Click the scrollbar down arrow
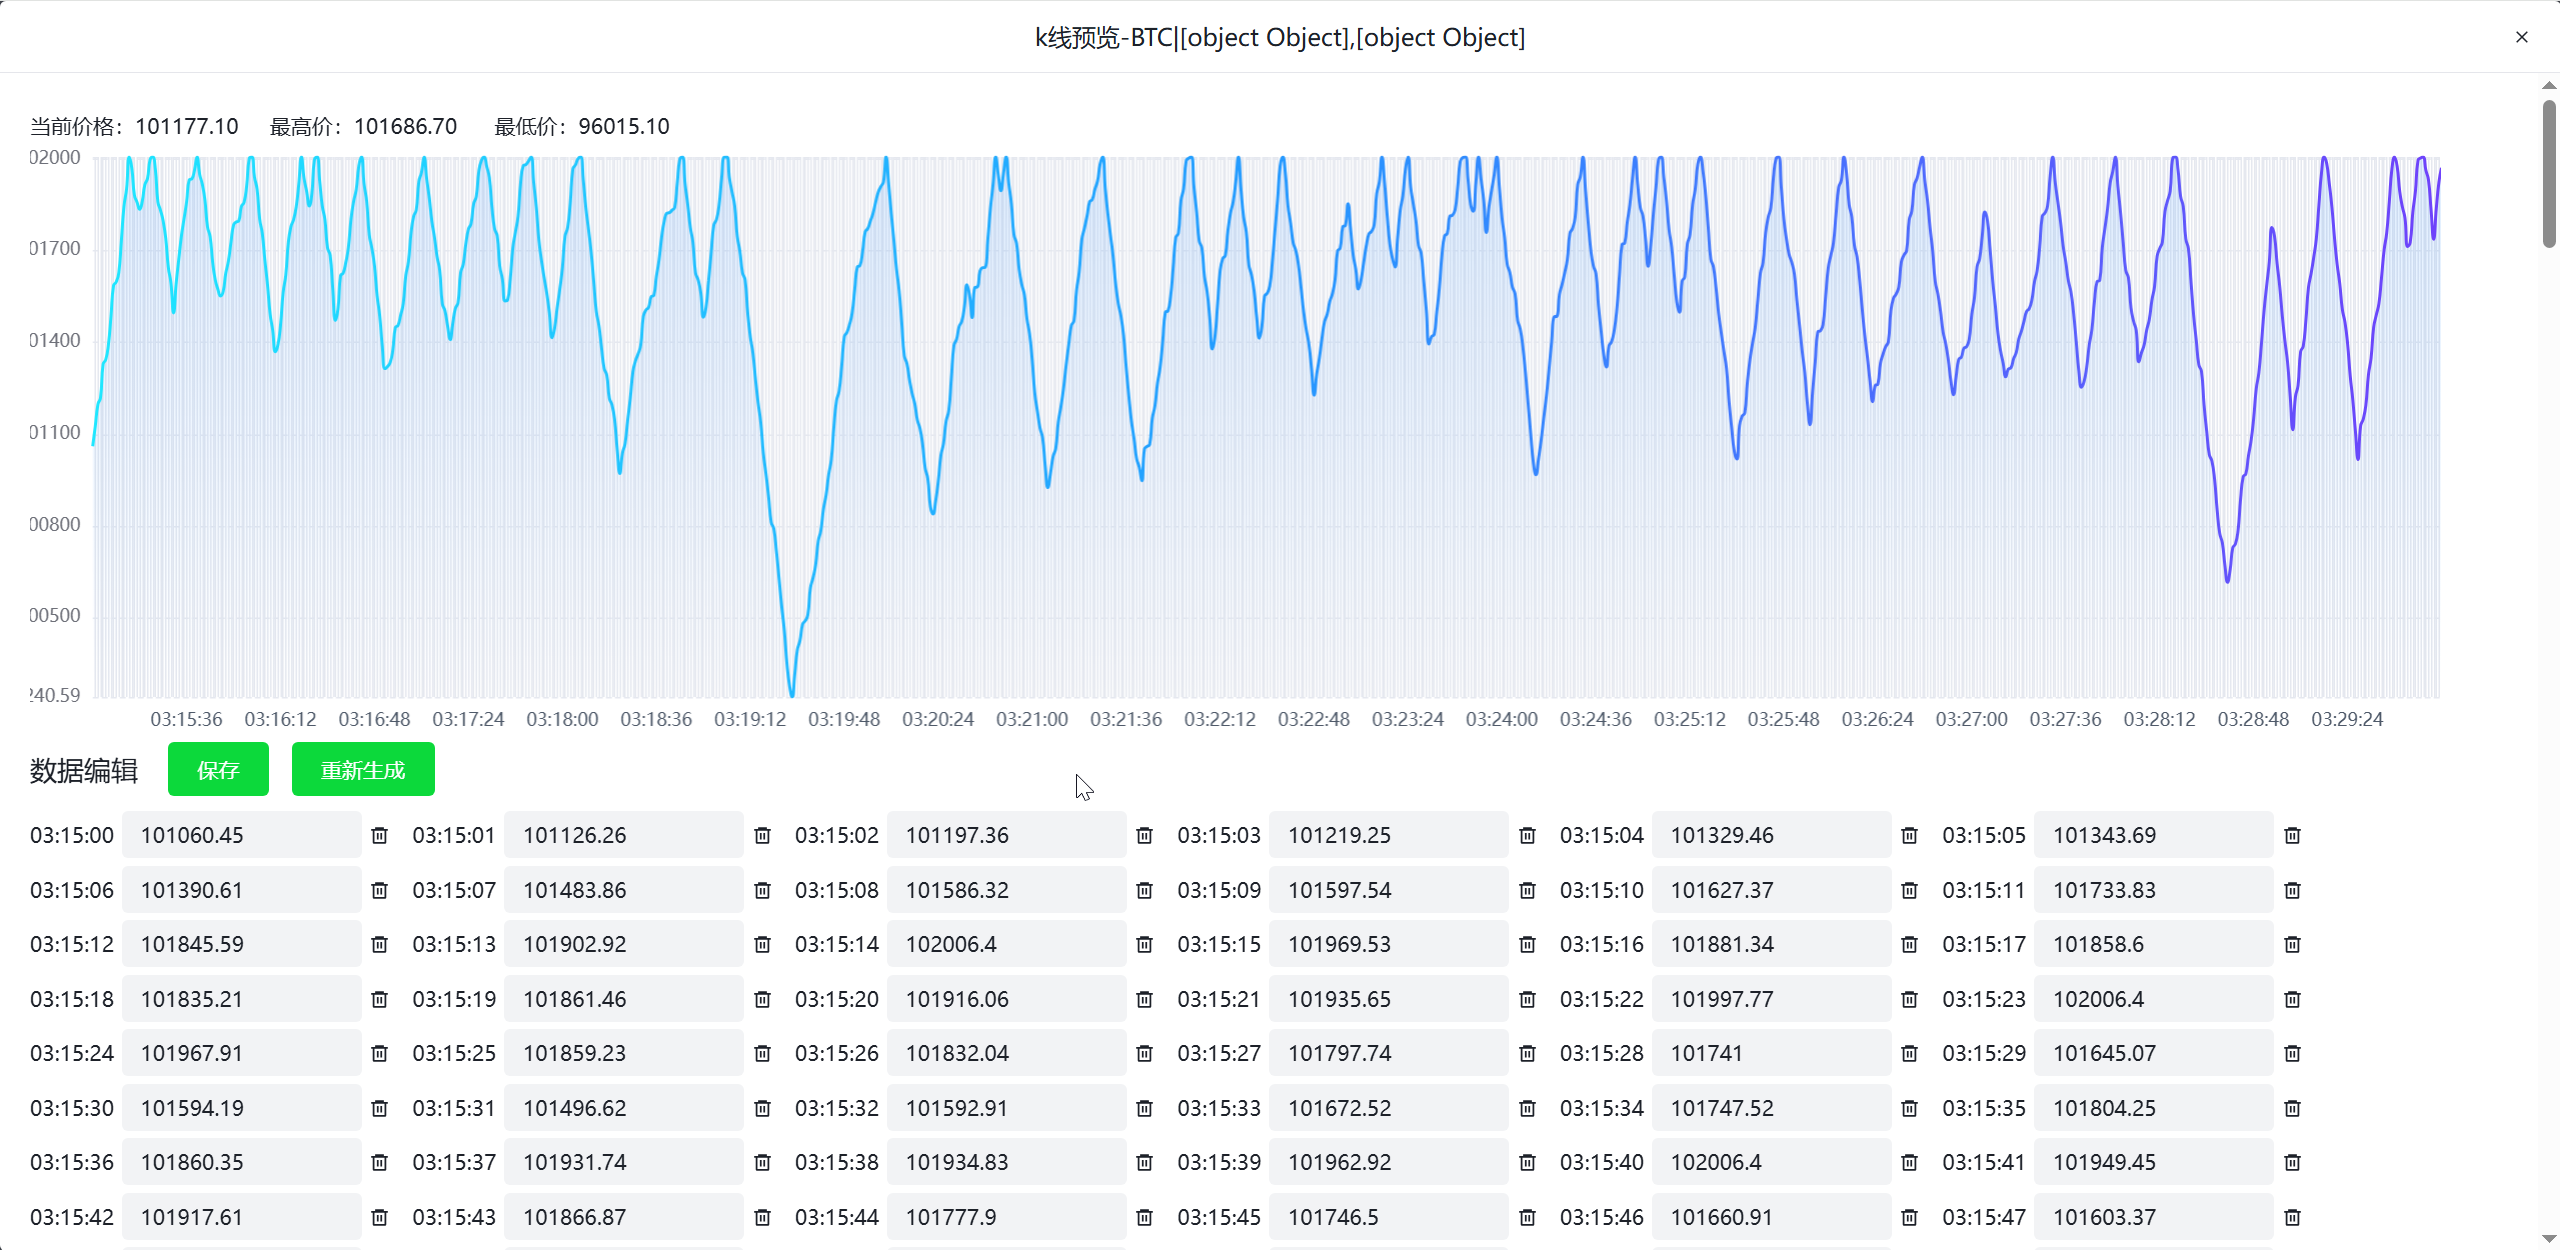Screen dimensions: 2560x1250 [x=2549, y=1238]
